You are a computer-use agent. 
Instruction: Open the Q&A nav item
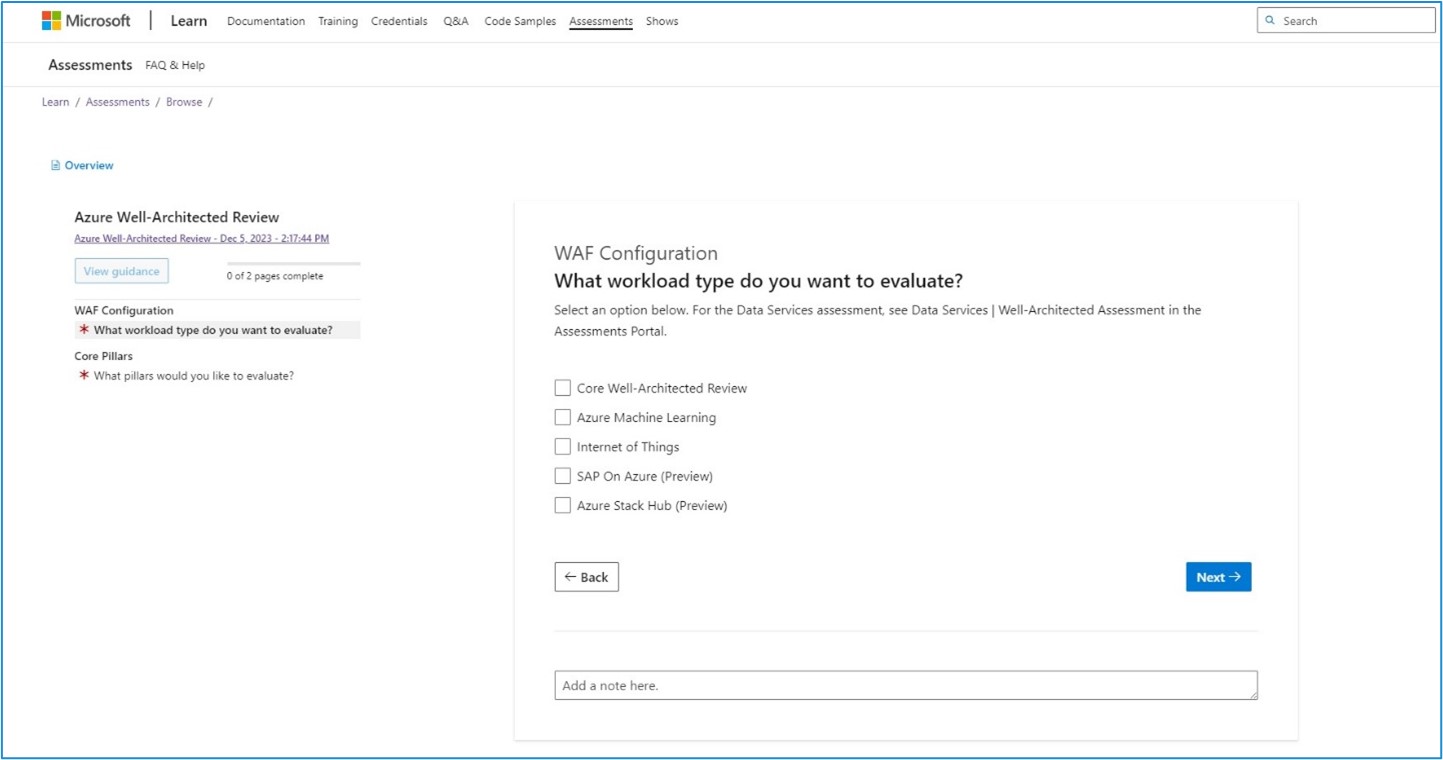pyautogui.click(x=456, y=21)
